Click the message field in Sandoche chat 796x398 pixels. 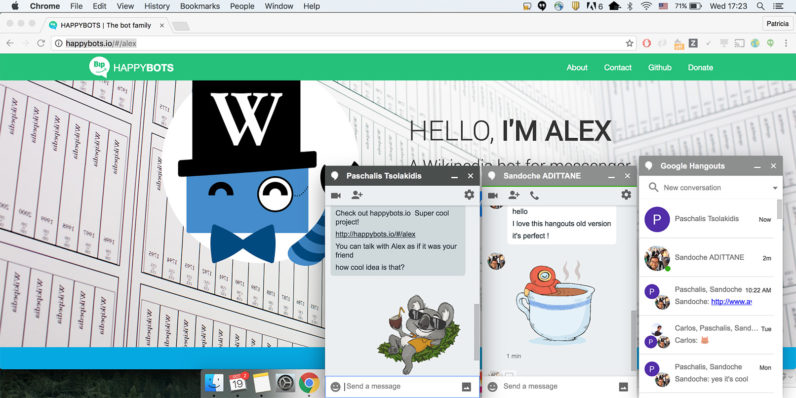[x=558, y=387]
